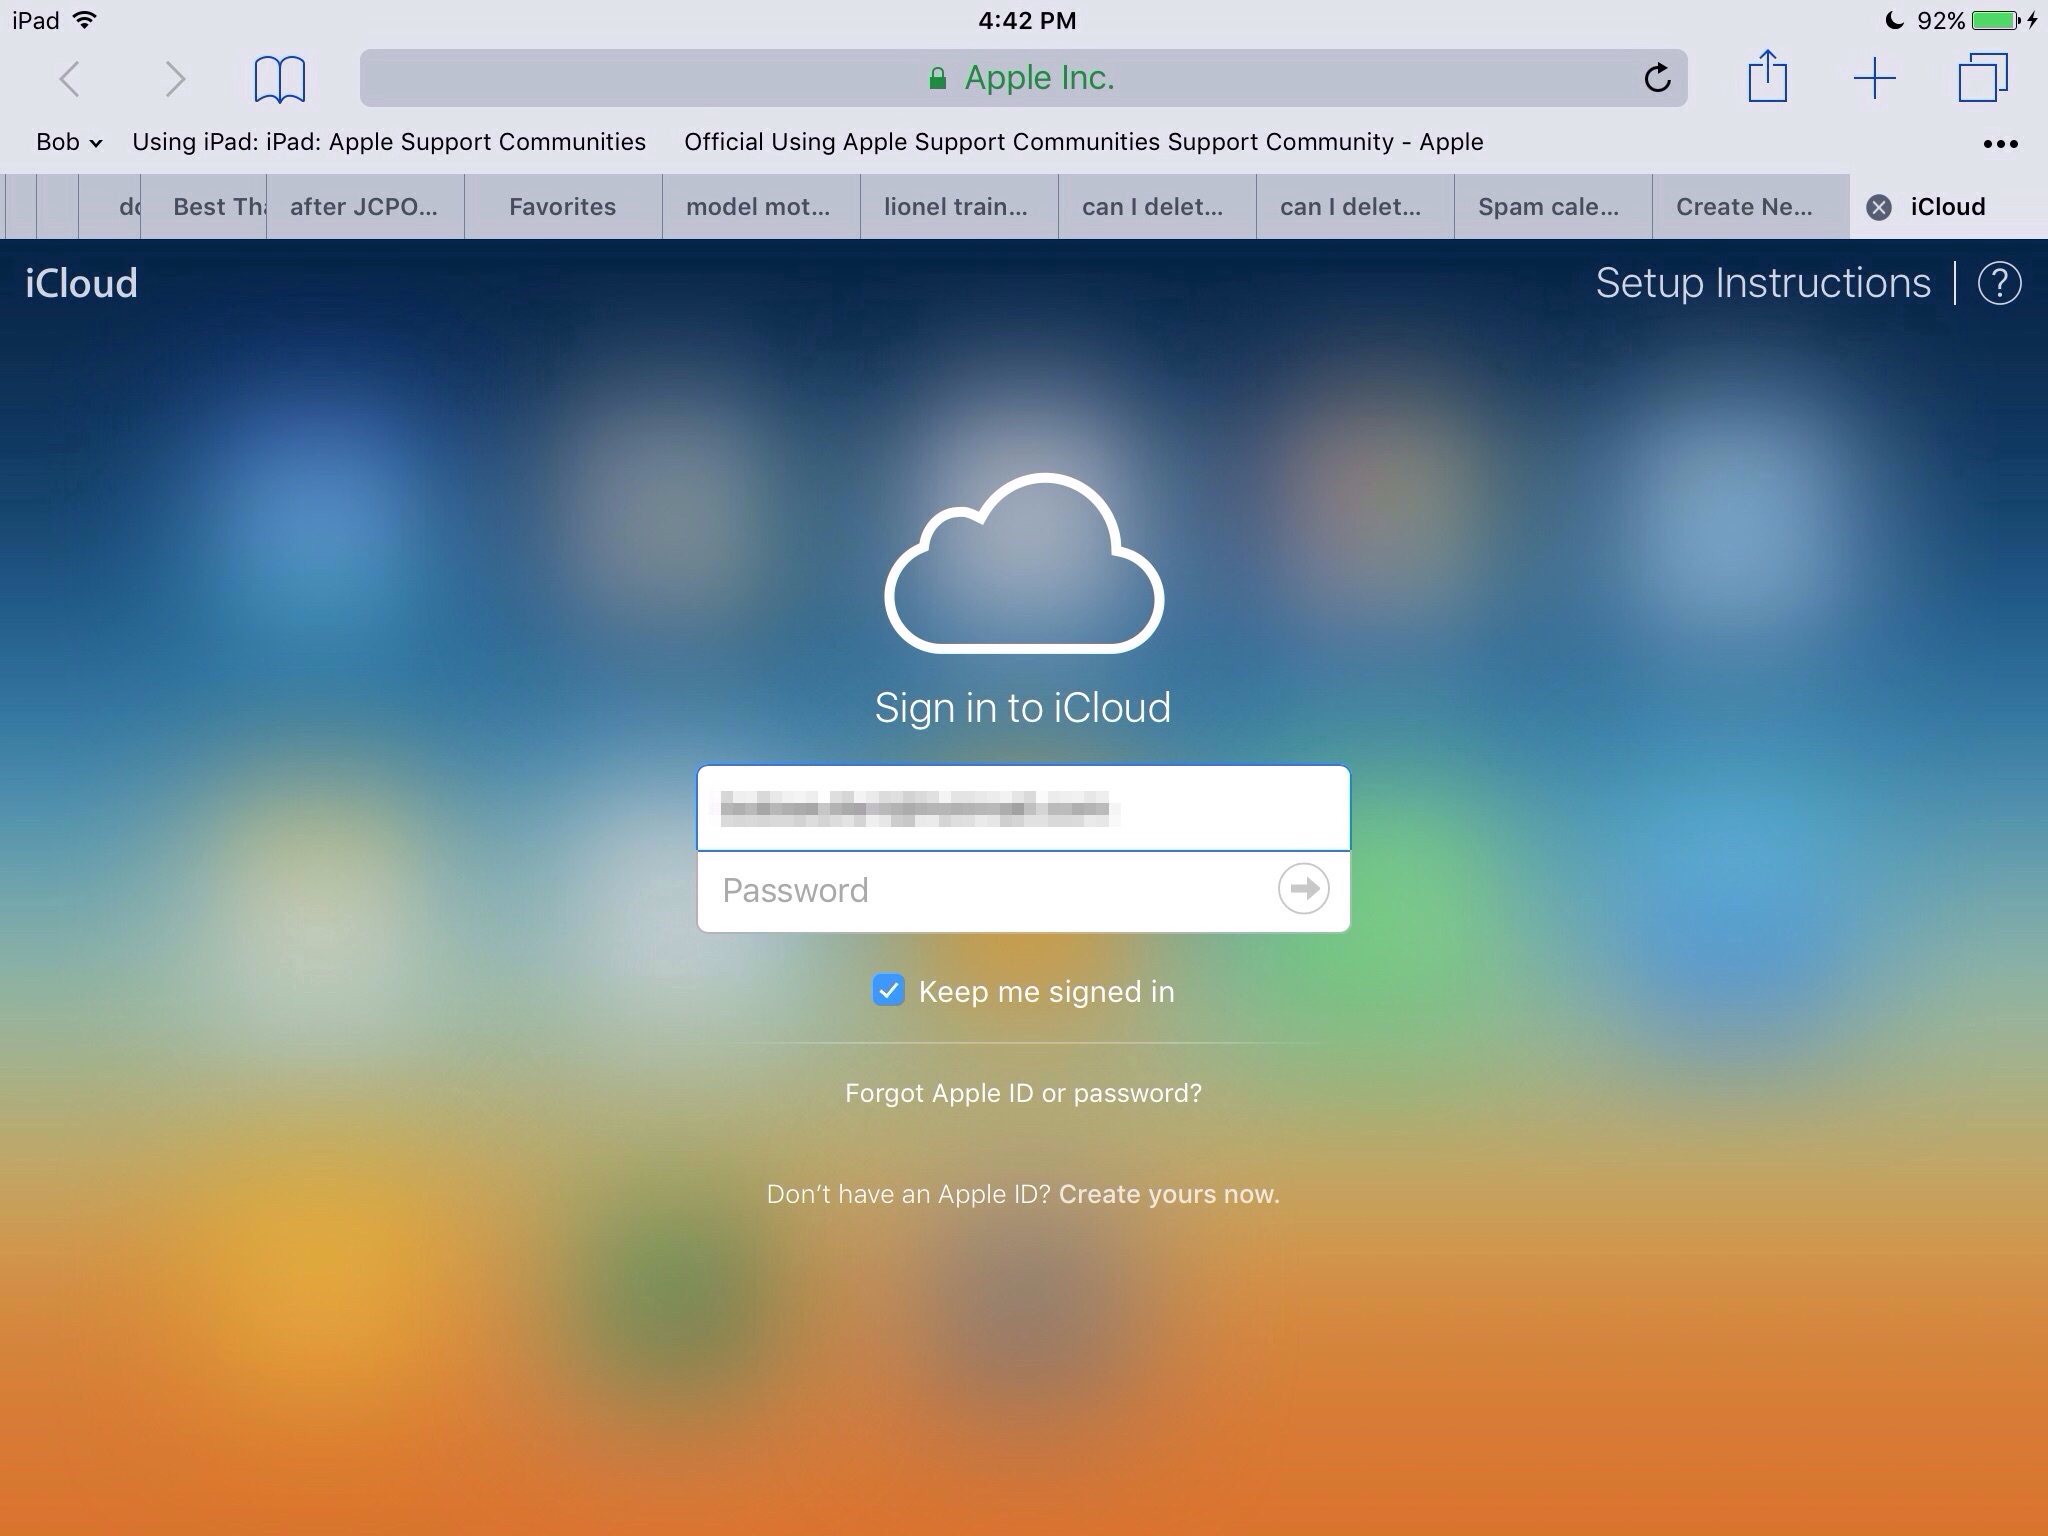2048x1536 pixels.
Task: Submit login with the arrow button
Action: pyautogui.click(x=1303, y=889)
